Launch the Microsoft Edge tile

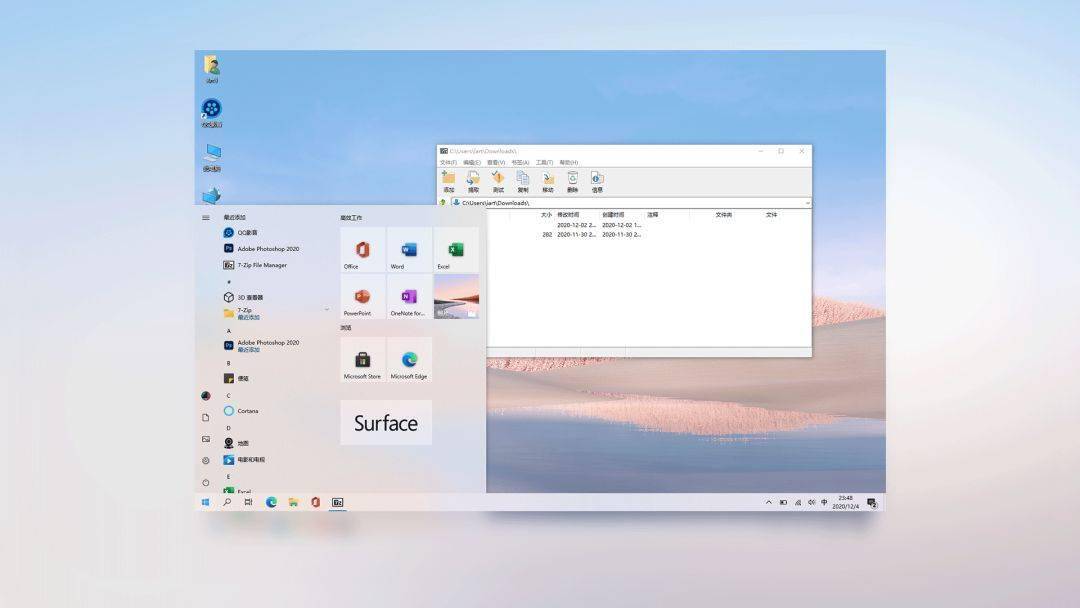coord(409,359)
